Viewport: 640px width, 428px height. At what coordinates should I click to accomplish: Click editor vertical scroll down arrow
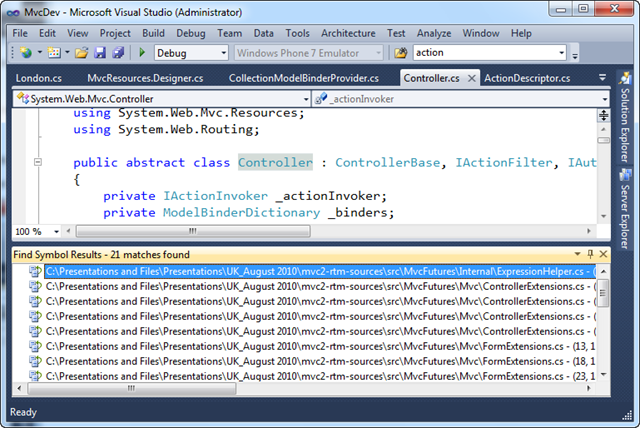(604, 216)
